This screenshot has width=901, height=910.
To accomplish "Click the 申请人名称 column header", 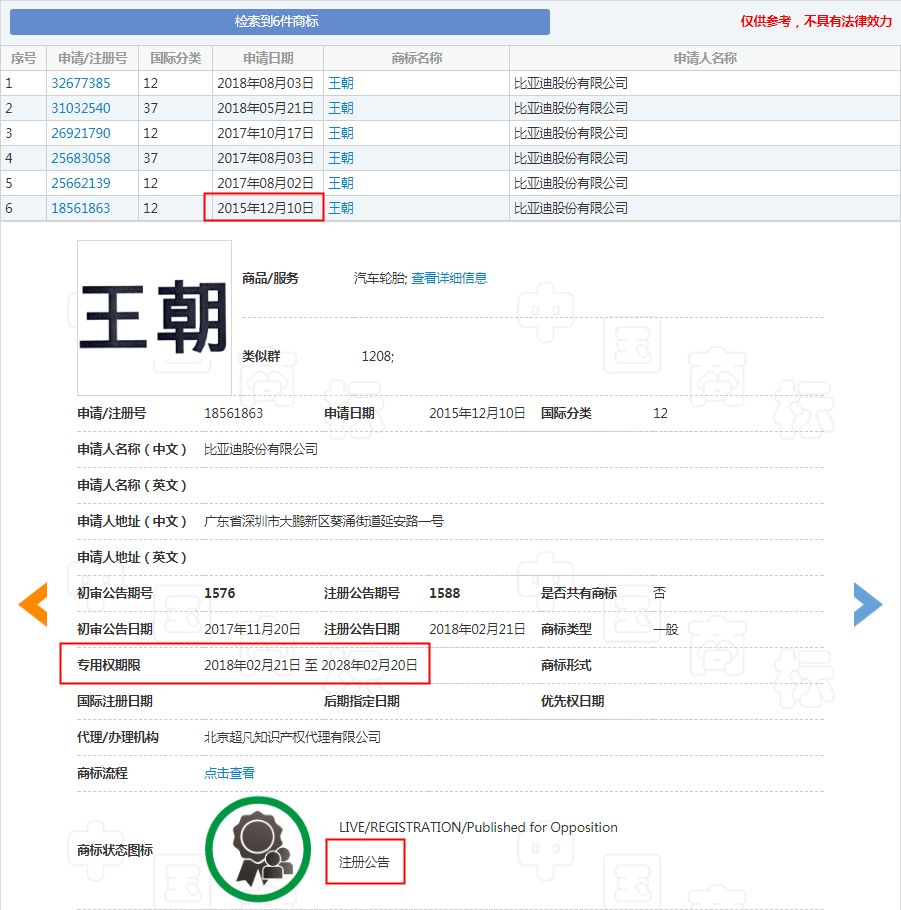I will 705,58.
